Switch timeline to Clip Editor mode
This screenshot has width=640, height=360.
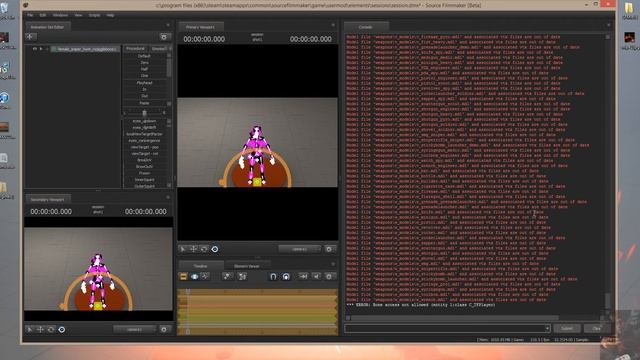coord(183,277)
